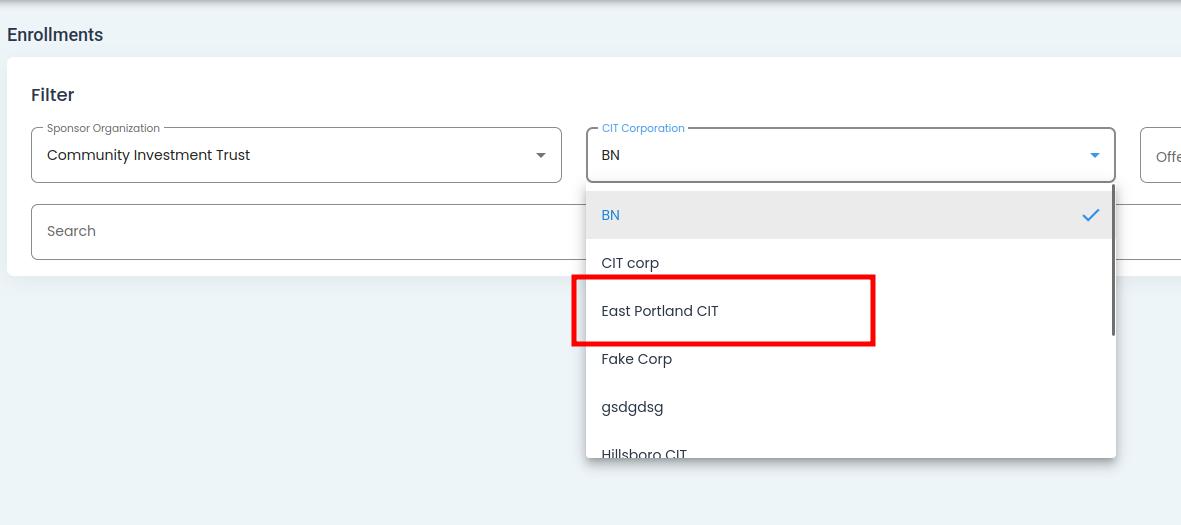Select the gsdgdsg list entry

coord(632,407)
